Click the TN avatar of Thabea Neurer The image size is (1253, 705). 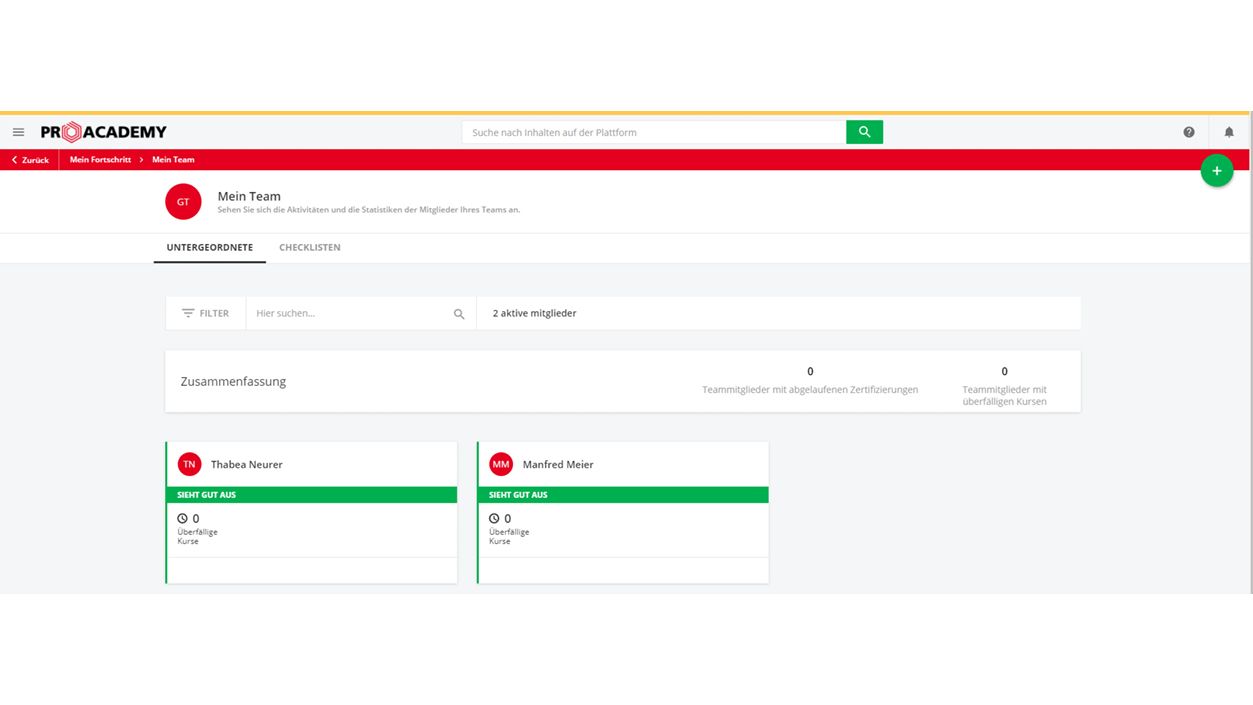(189, 464)
